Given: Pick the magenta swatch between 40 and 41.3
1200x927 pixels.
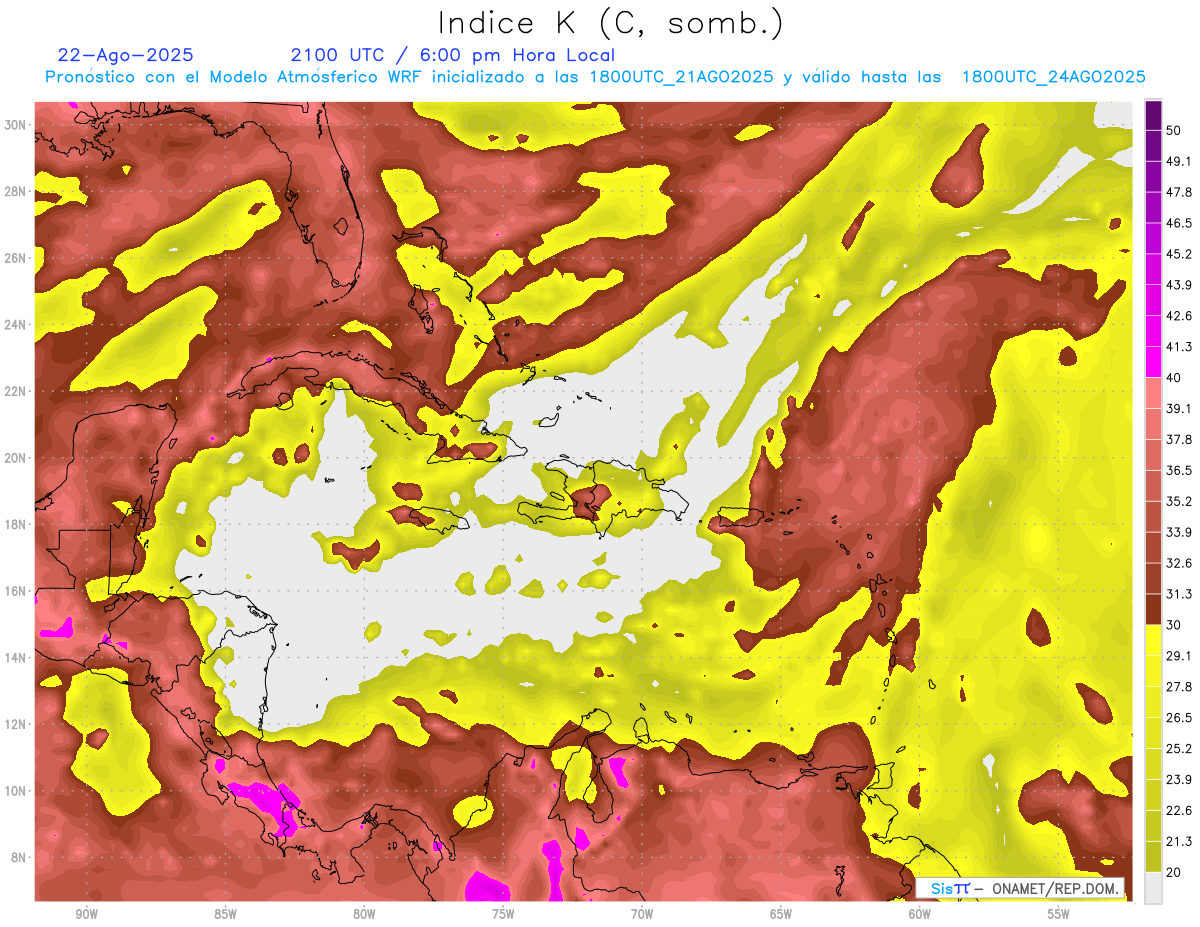Looking at the screenshot, I should (1153, 362).
